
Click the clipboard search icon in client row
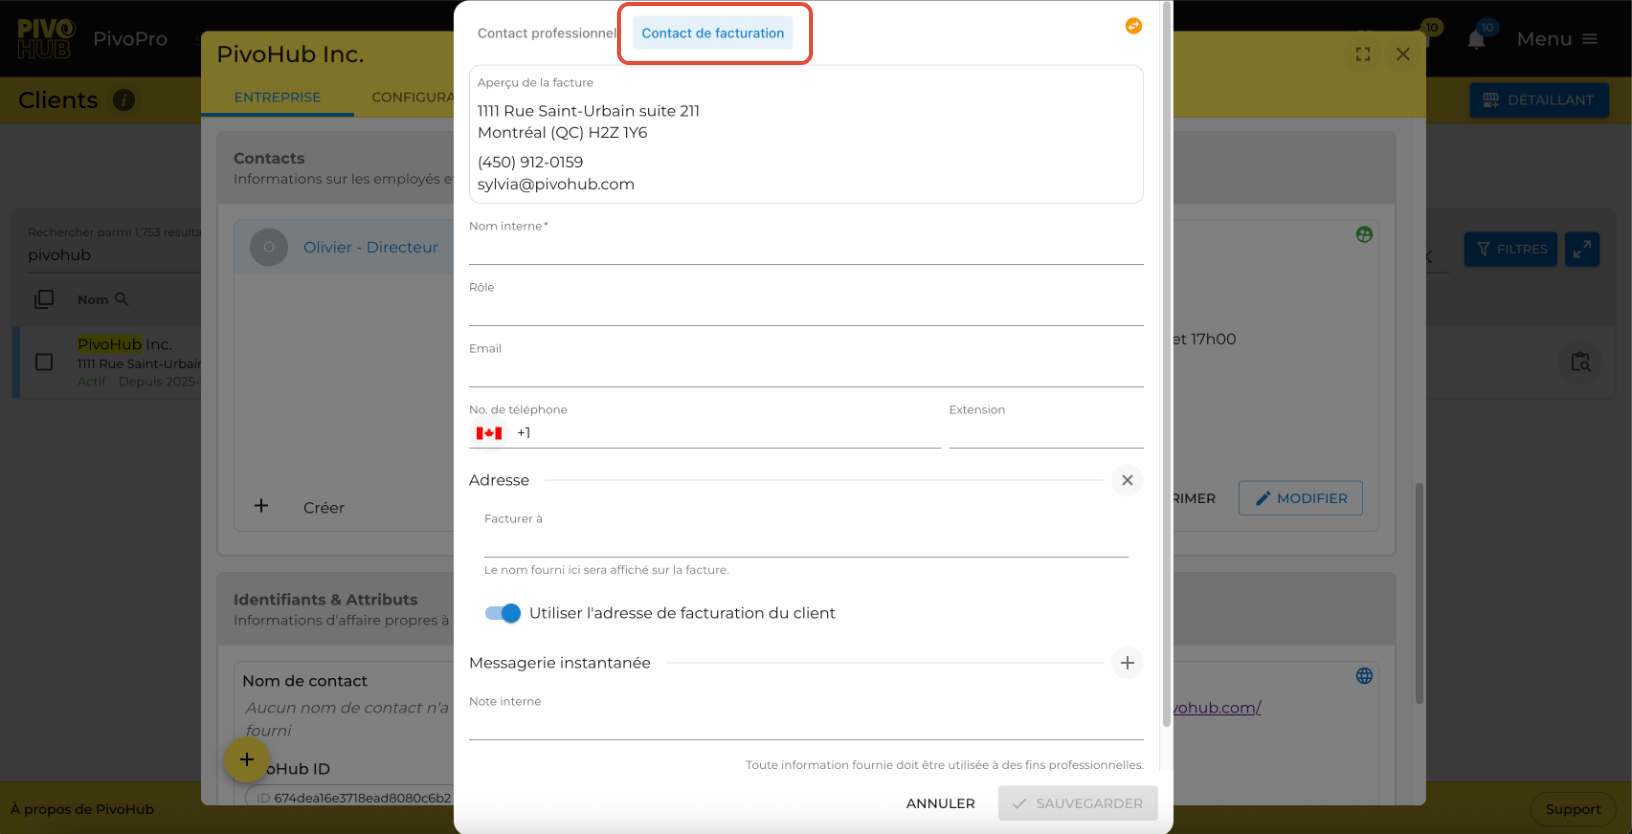click(1580, 362)
